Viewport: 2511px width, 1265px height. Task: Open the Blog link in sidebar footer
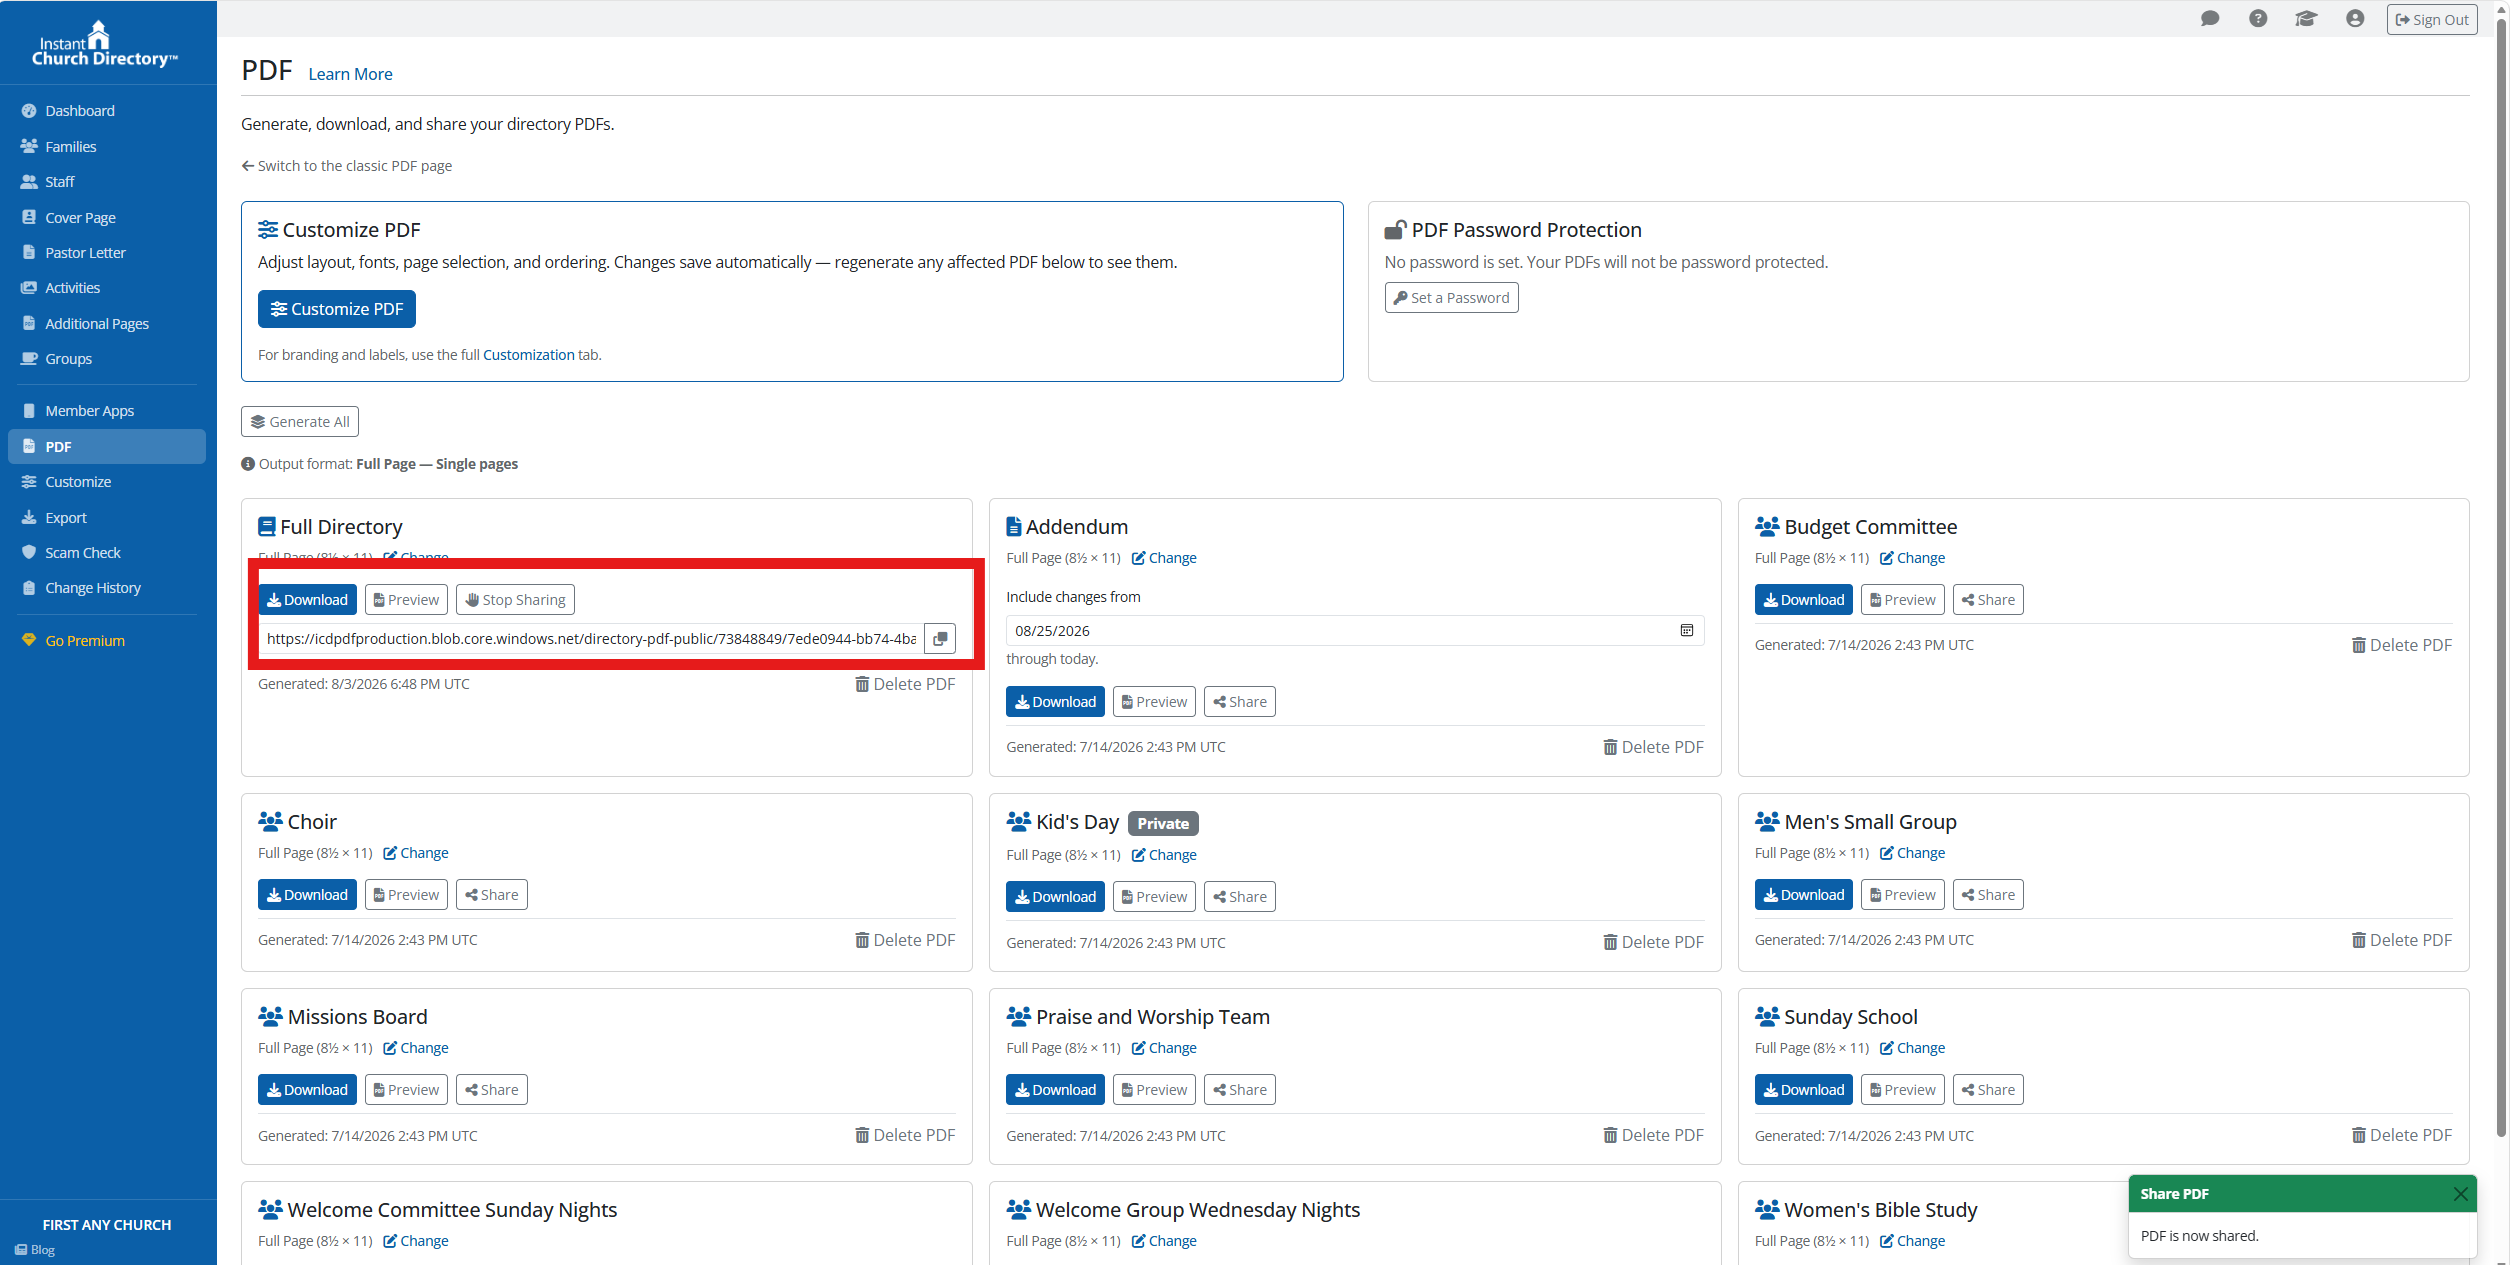pos(35,1250)
